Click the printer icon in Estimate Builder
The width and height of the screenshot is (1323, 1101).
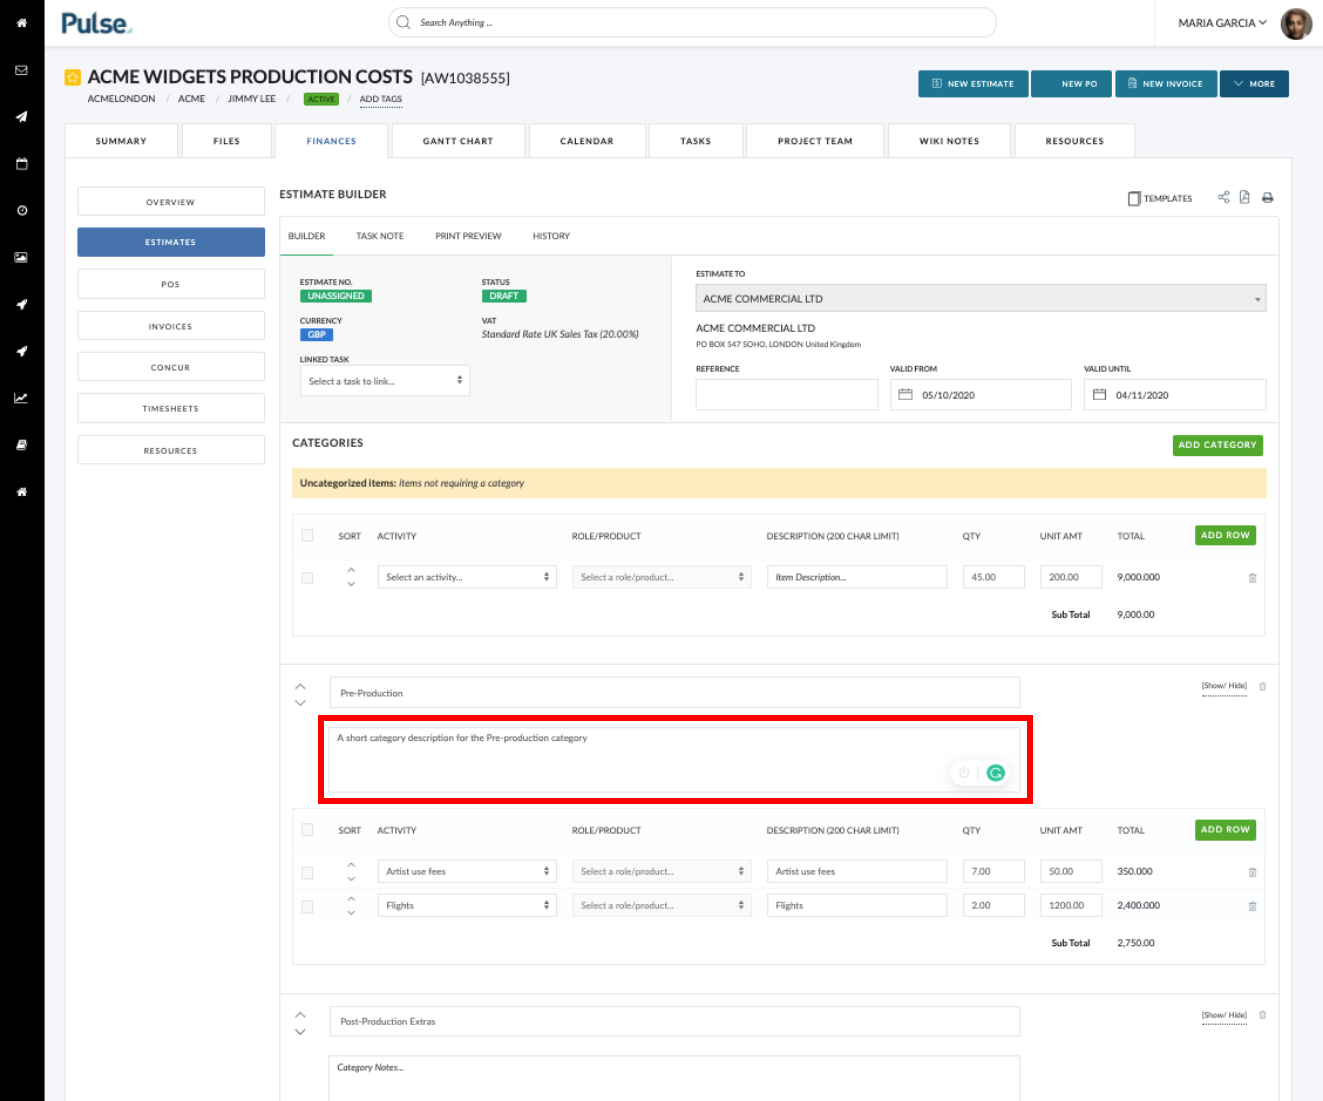1267,198
